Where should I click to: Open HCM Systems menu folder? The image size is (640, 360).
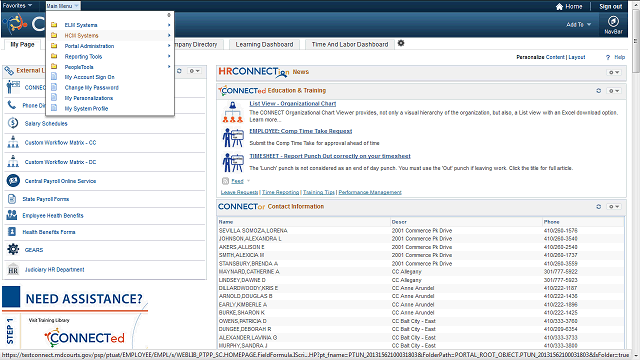(x=81, y=36)
